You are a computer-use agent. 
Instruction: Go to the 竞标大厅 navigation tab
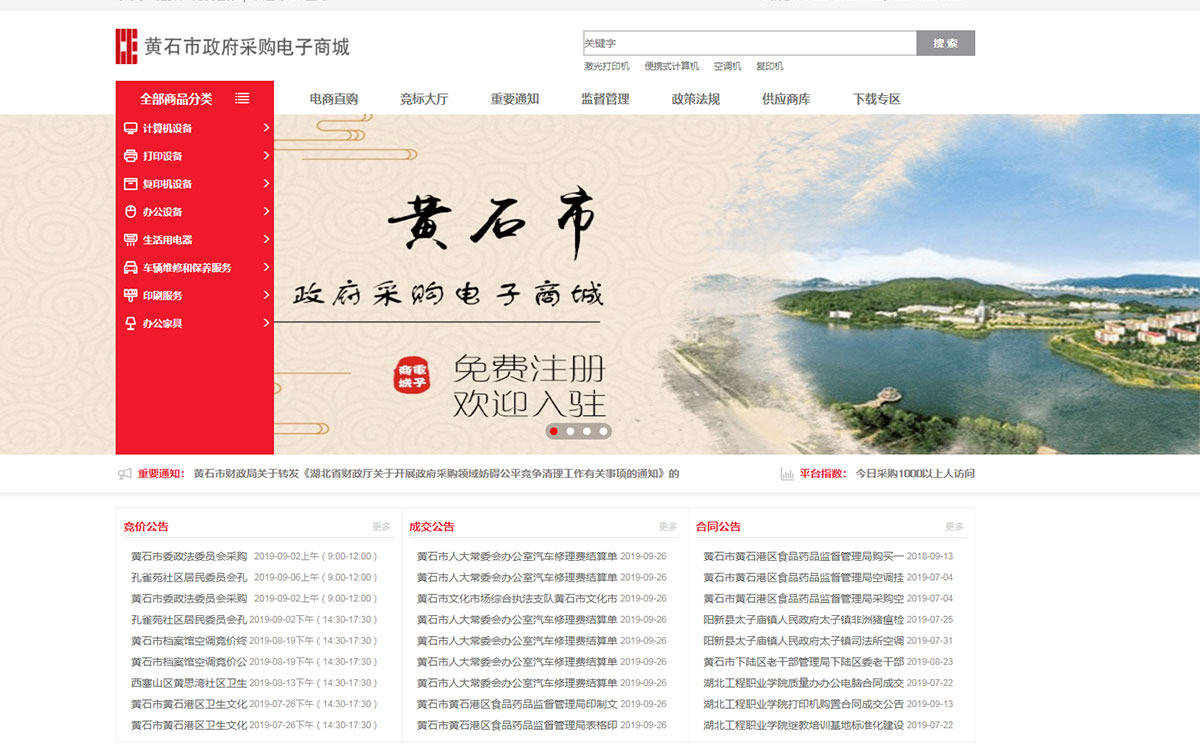coord(424,99)
